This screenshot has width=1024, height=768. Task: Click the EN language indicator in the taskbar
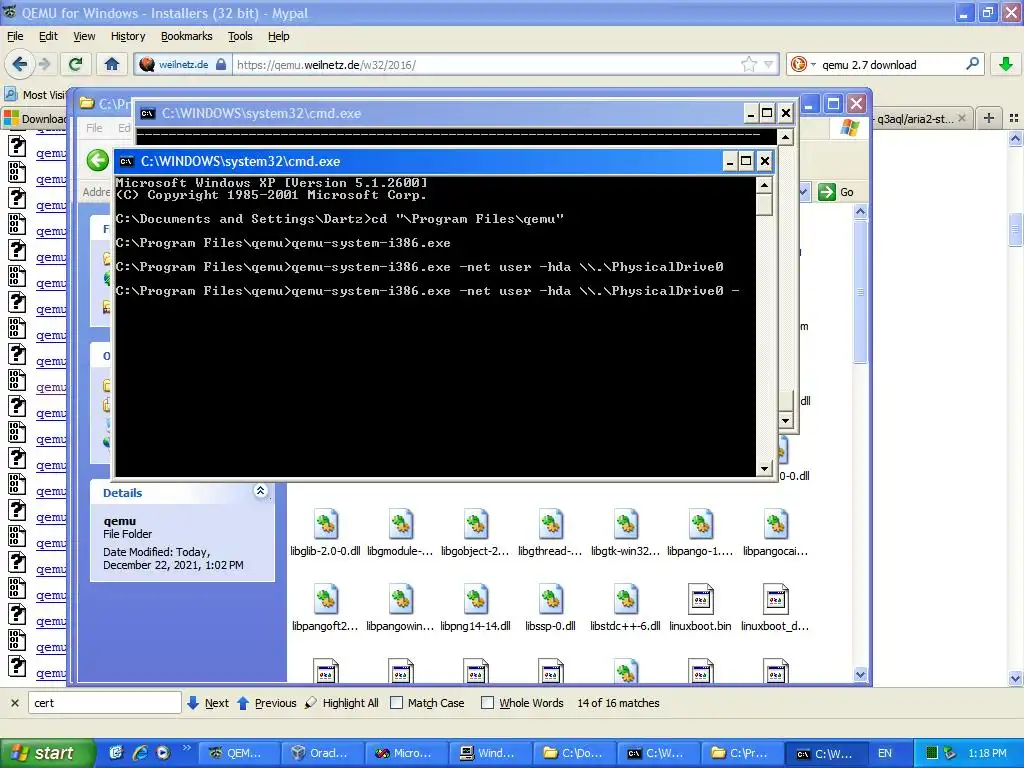tap(885, 753)
